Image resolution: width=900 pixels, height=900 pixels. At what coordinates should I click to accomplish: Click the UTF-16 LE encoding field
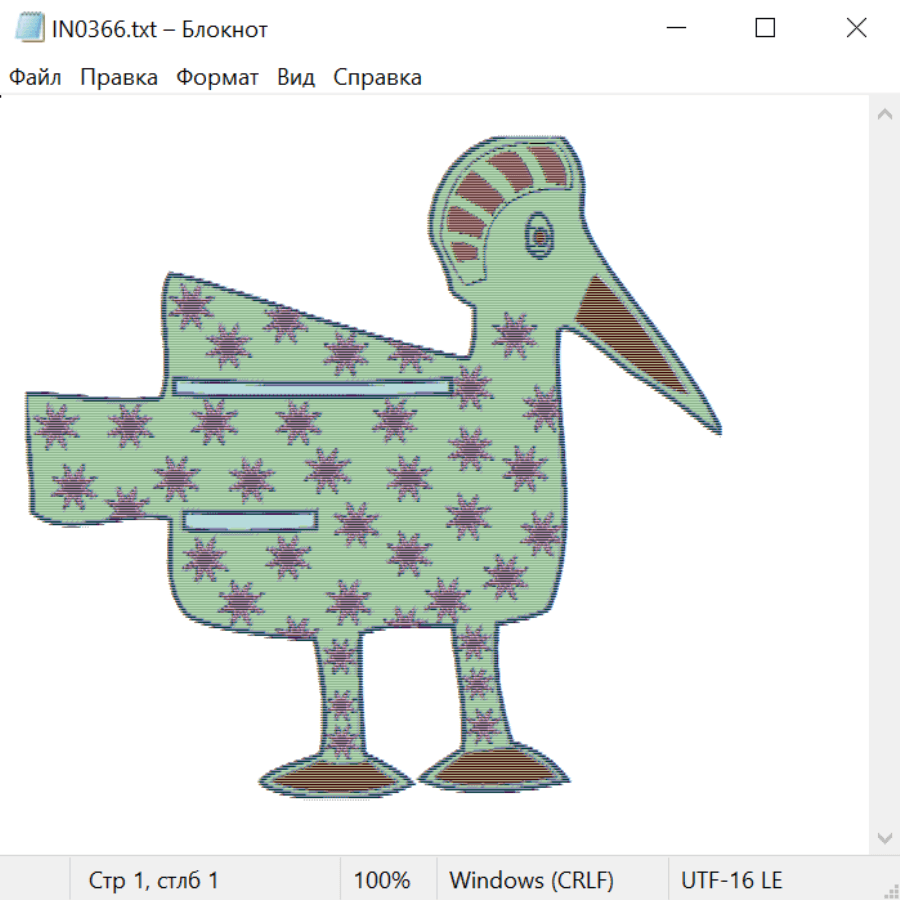point(731,880)
